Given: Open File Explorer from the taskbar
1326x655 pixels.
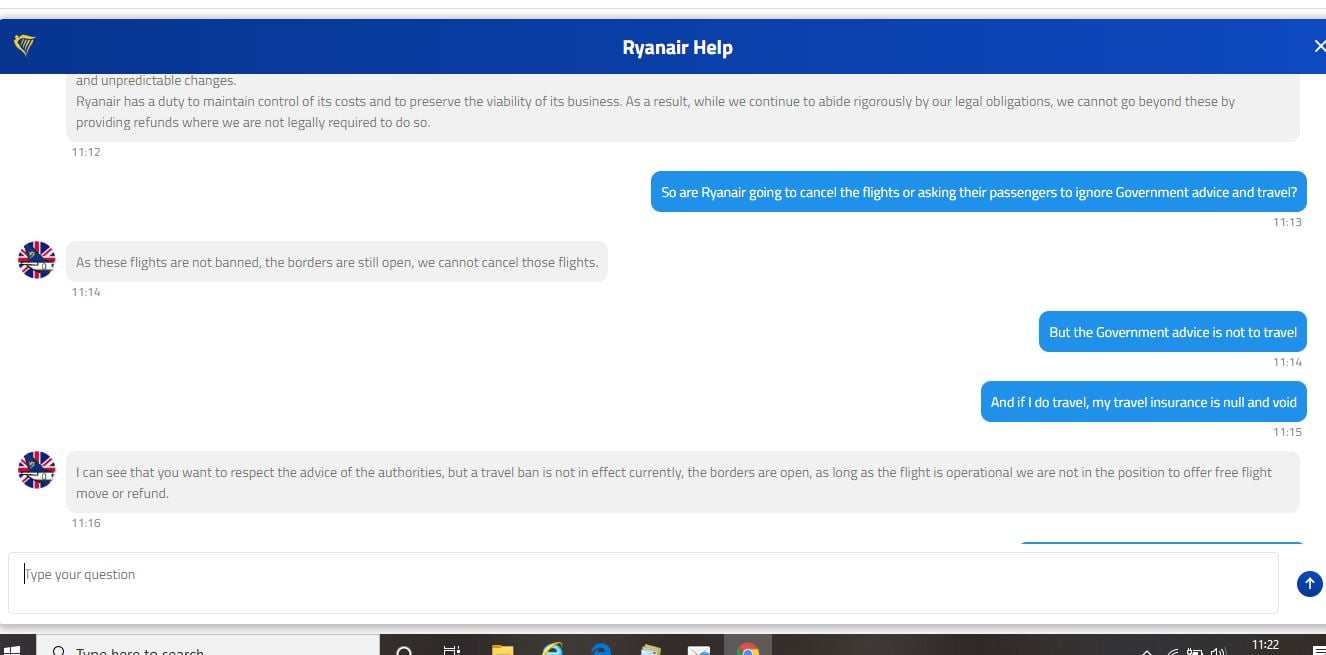Looking at the screenshot, I should click(502, 650).
